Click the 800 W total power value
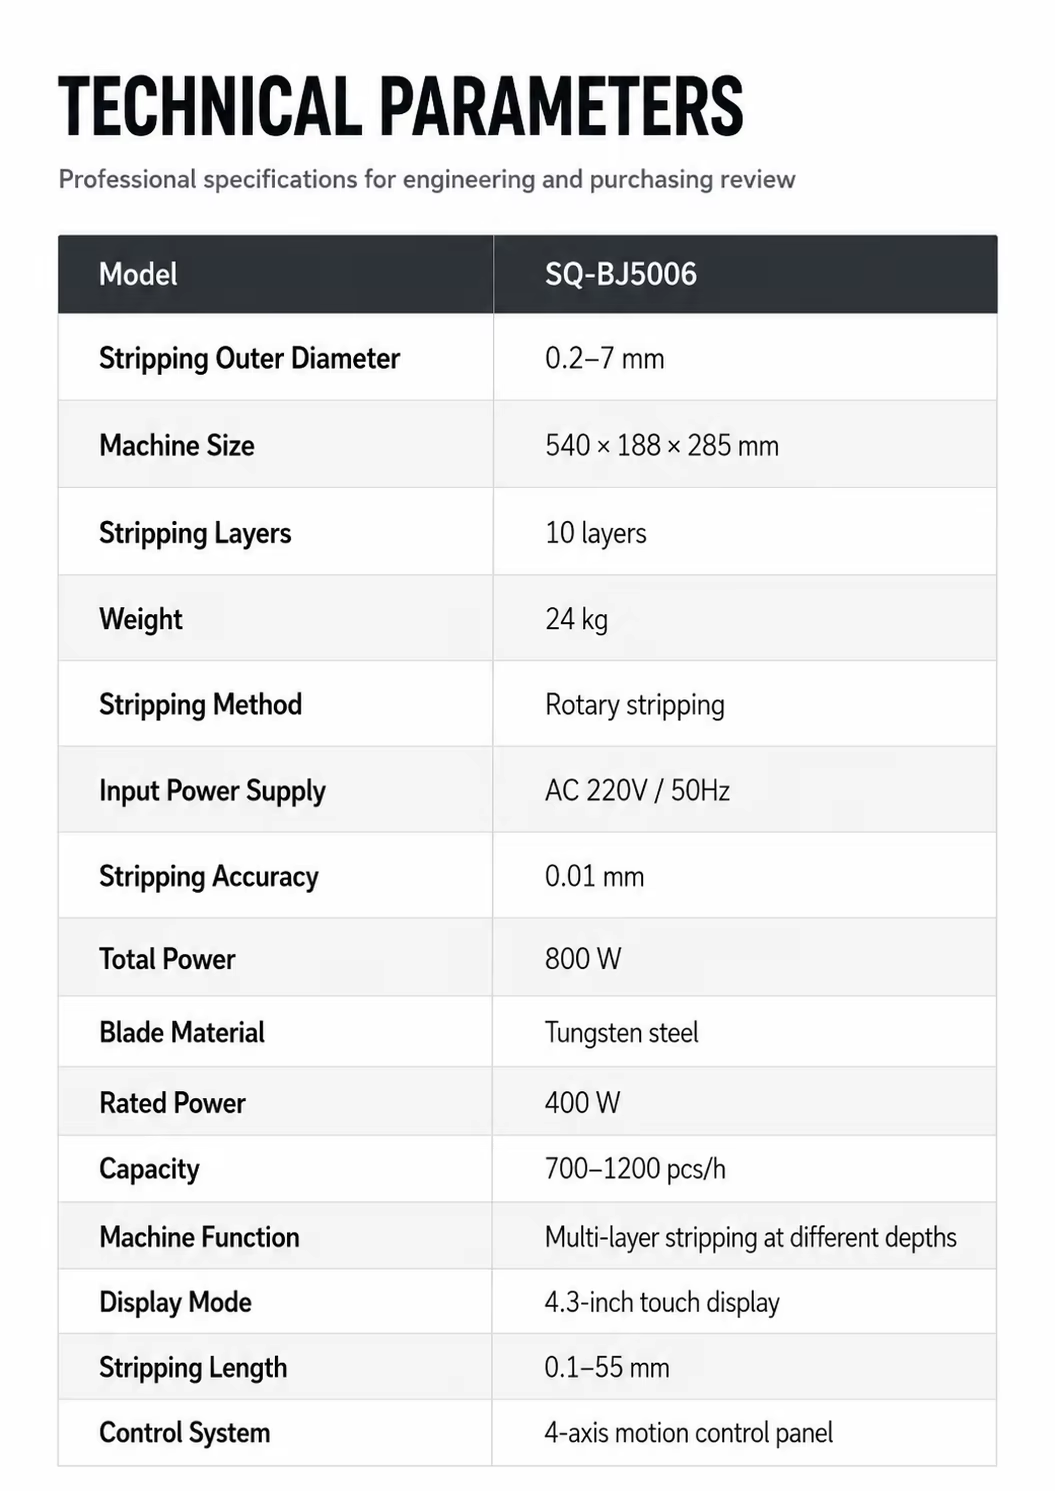 click(582, 959)
